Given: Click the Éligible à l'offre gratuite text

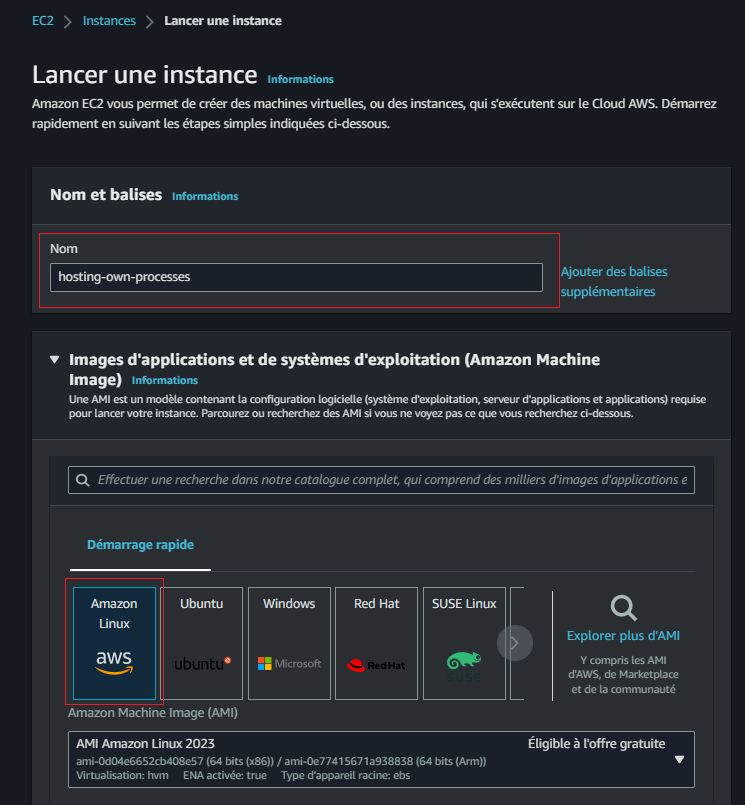Looking at the screenshot, I should pos(597,743).
